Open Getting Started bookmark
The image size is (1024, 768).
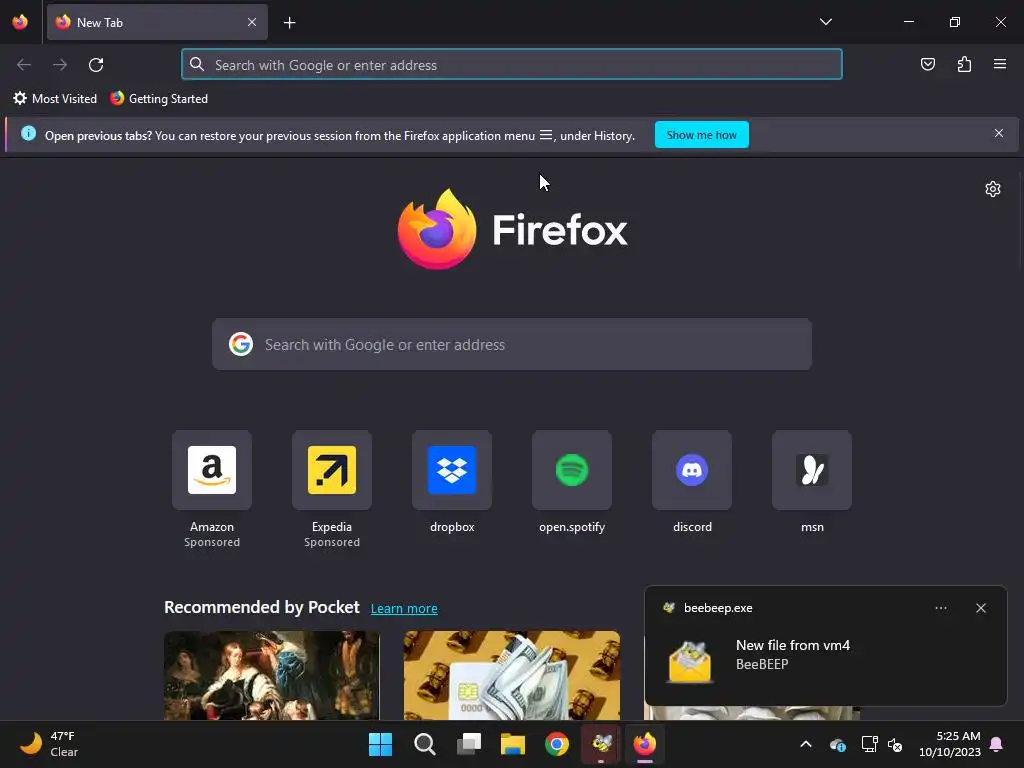[x=159, y=99]
